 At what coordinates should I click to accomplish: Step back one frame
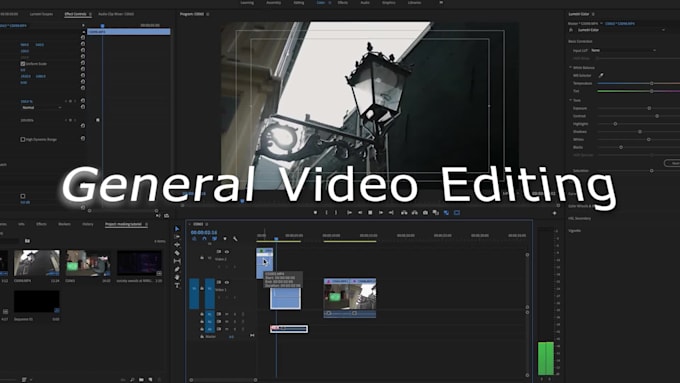pyautogui.click(x=360, y=213)
